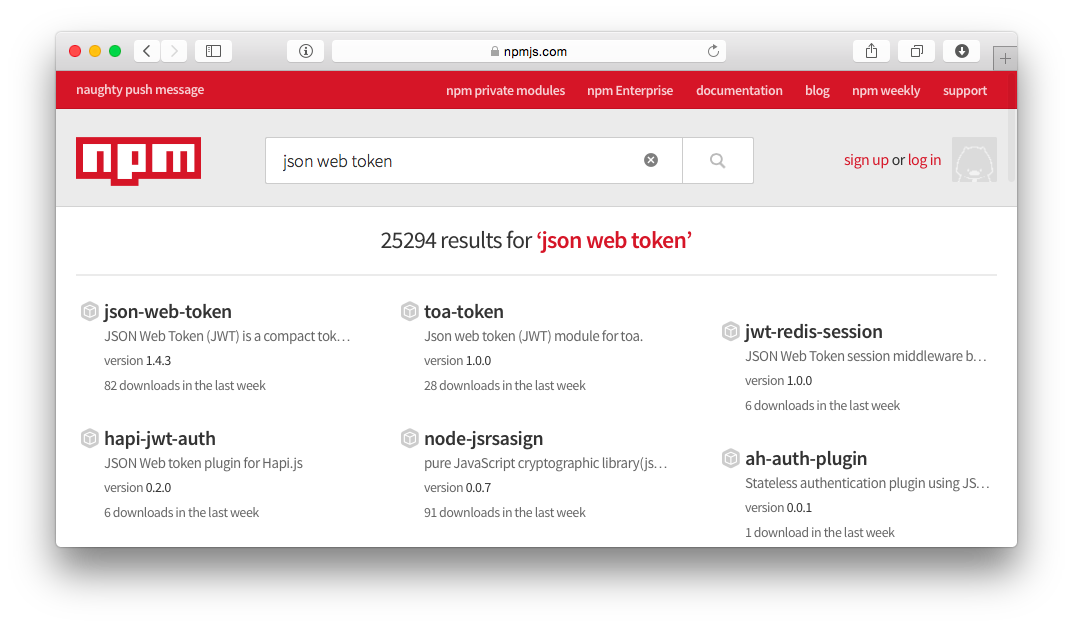This screenshot has height=627, width=1073.
Task: Select '91 downloads in the last week'
Action: pos(505,513)
